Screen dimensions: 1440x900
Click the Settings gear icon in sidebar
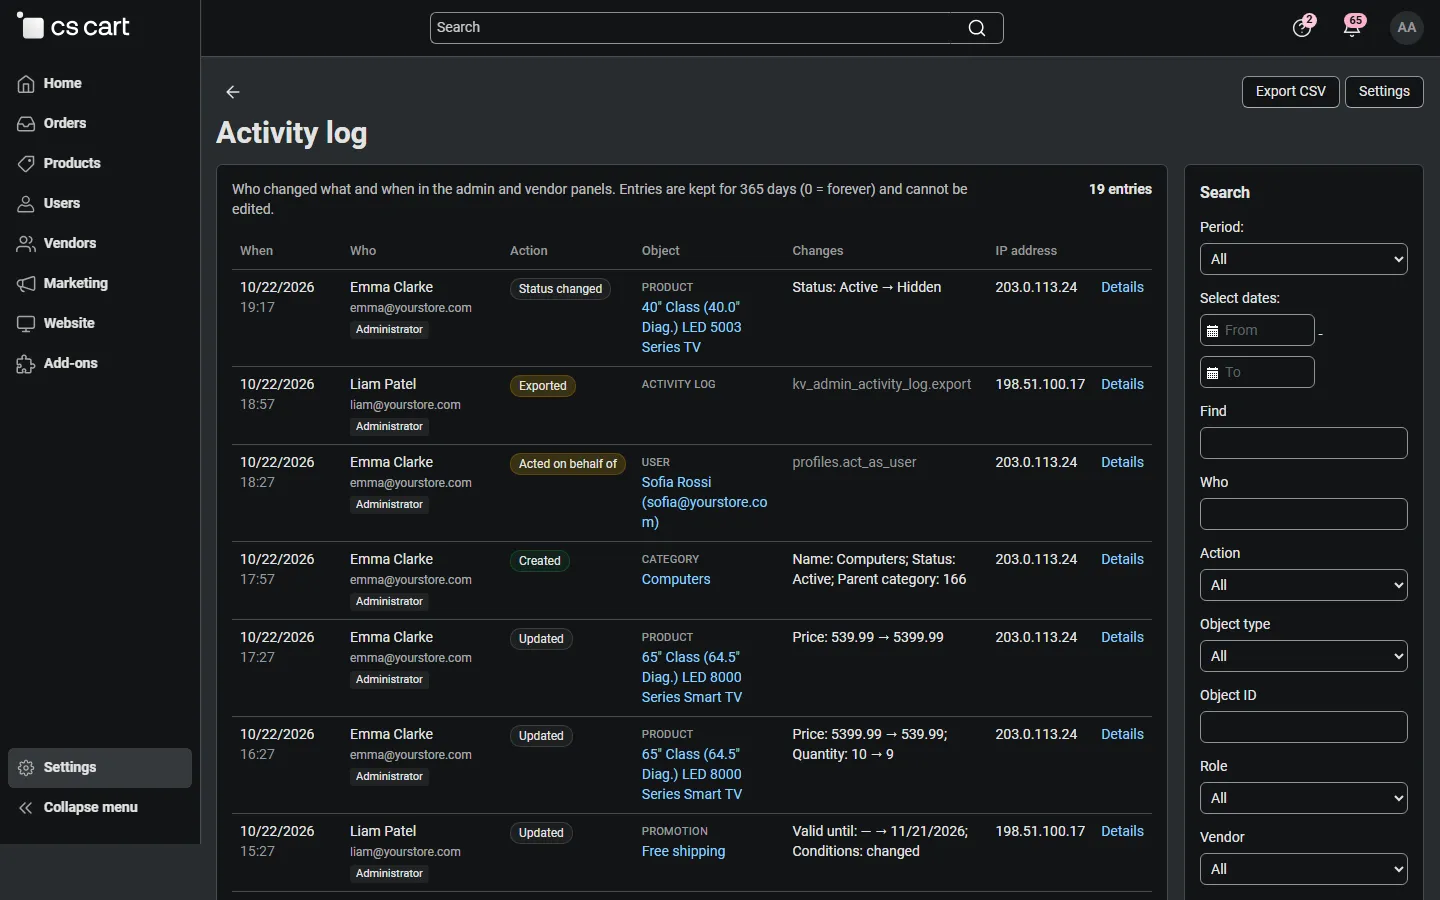[26, 768]
